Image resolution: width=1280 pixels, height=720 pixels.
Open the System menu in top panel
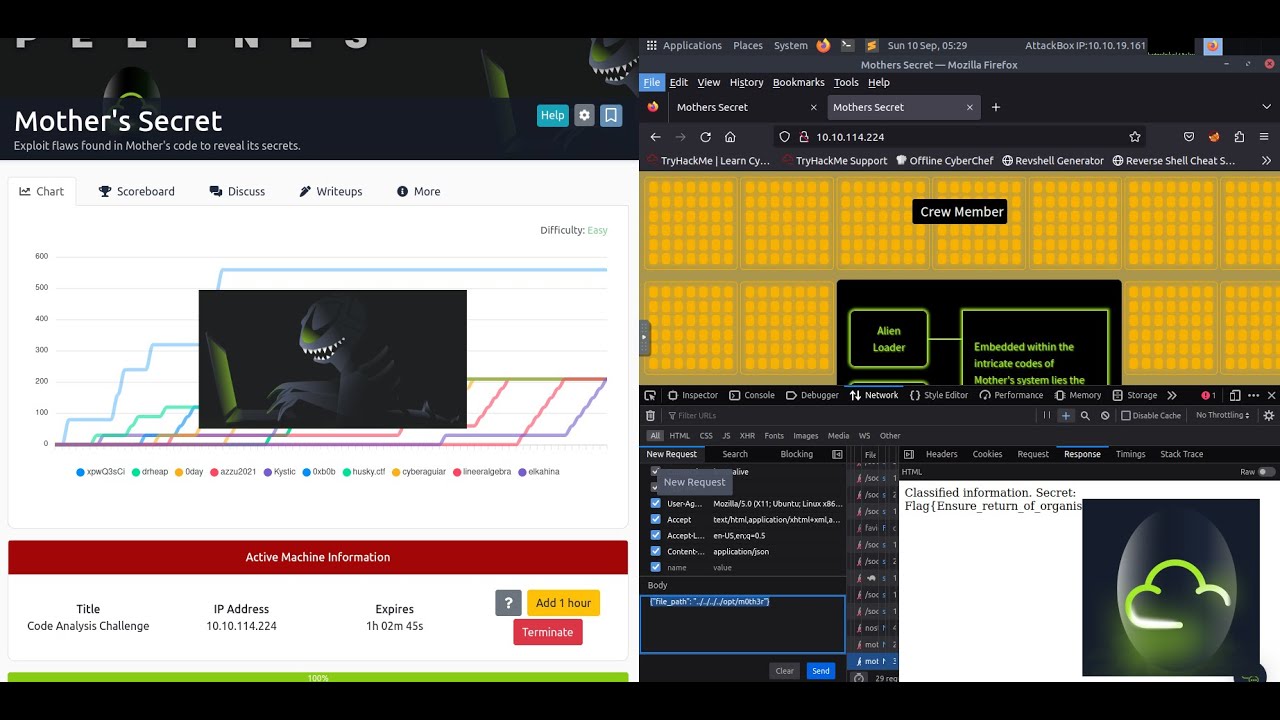[791, 45]
